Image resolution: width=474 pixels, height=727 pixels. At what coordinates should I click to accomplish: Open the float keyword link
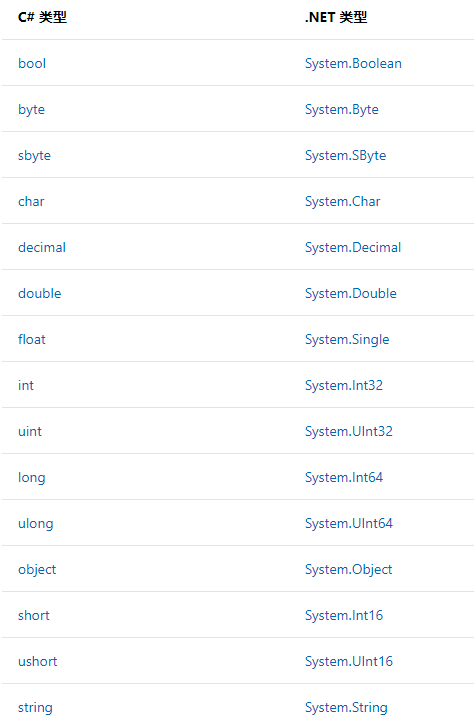(32, 339)
